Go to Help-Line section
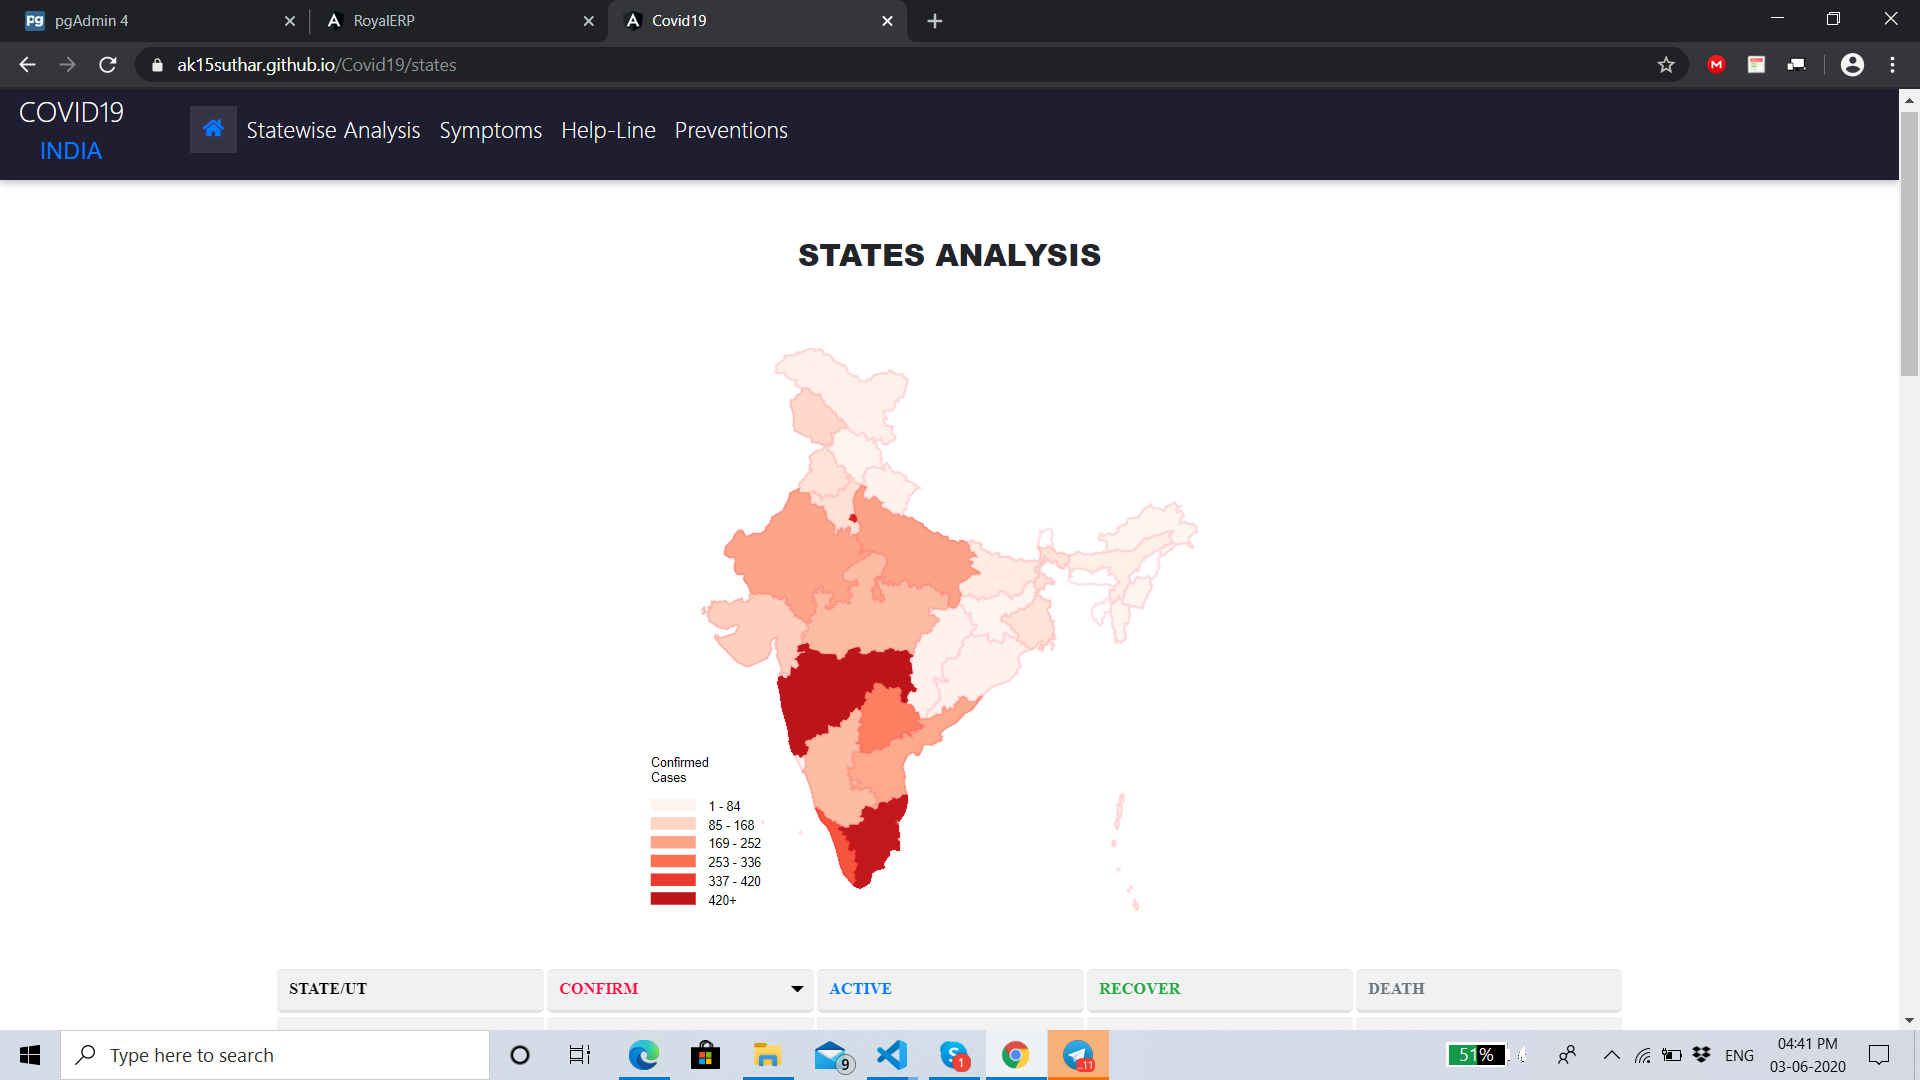The width and height of the screenshot is (1920, 1080). 608,131
